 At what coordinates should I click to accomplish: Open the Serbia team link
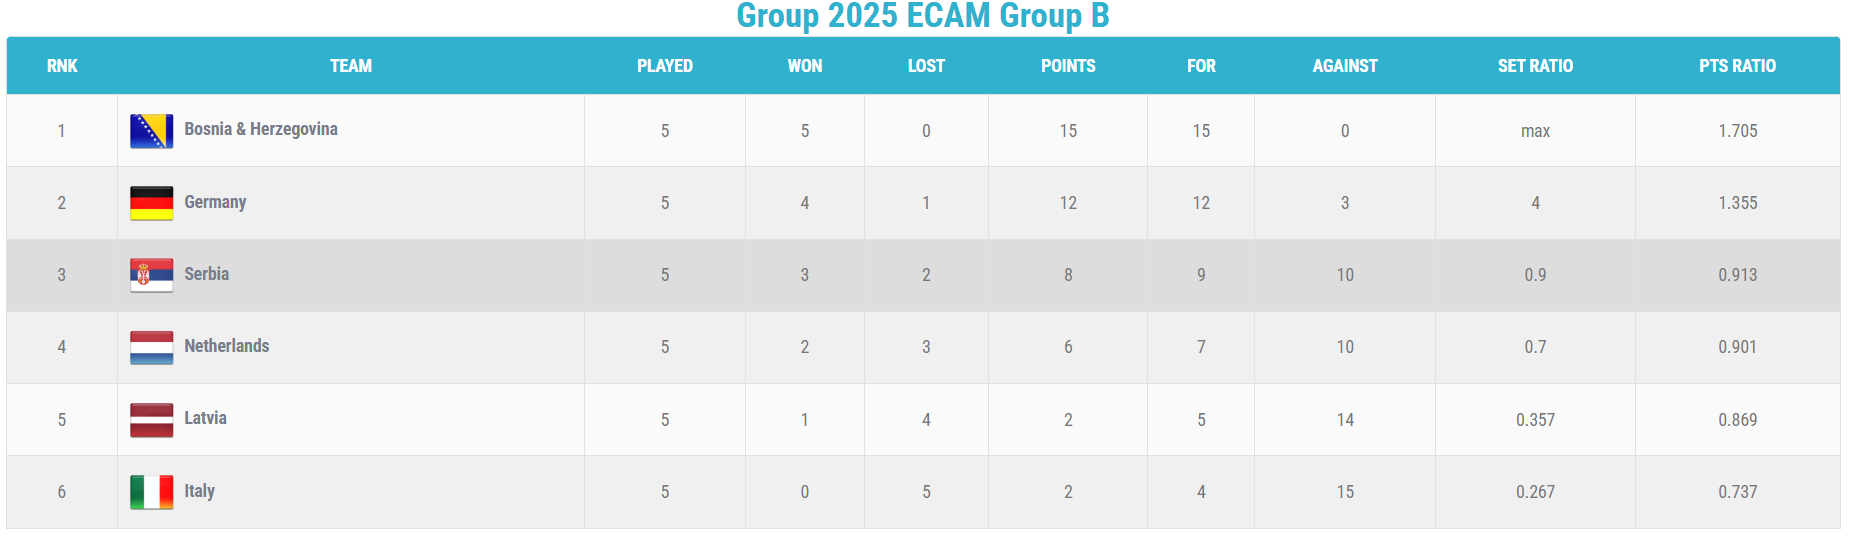pos(206,274)
